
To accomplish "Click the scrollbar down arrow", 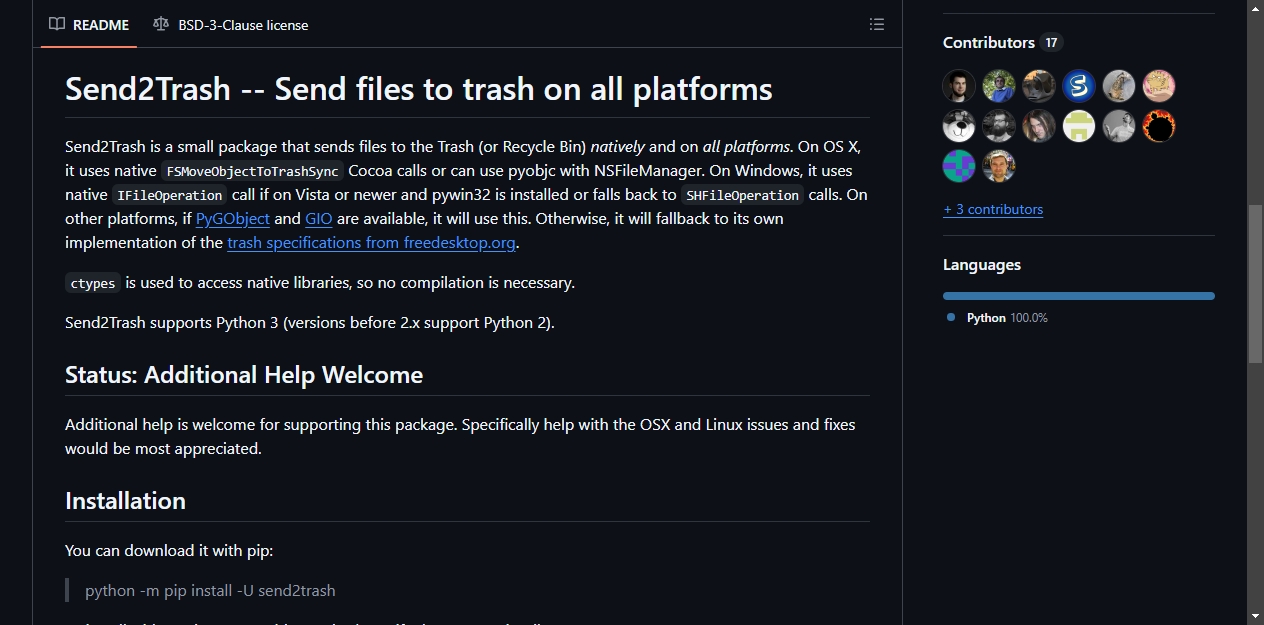I will (1256, 616).
